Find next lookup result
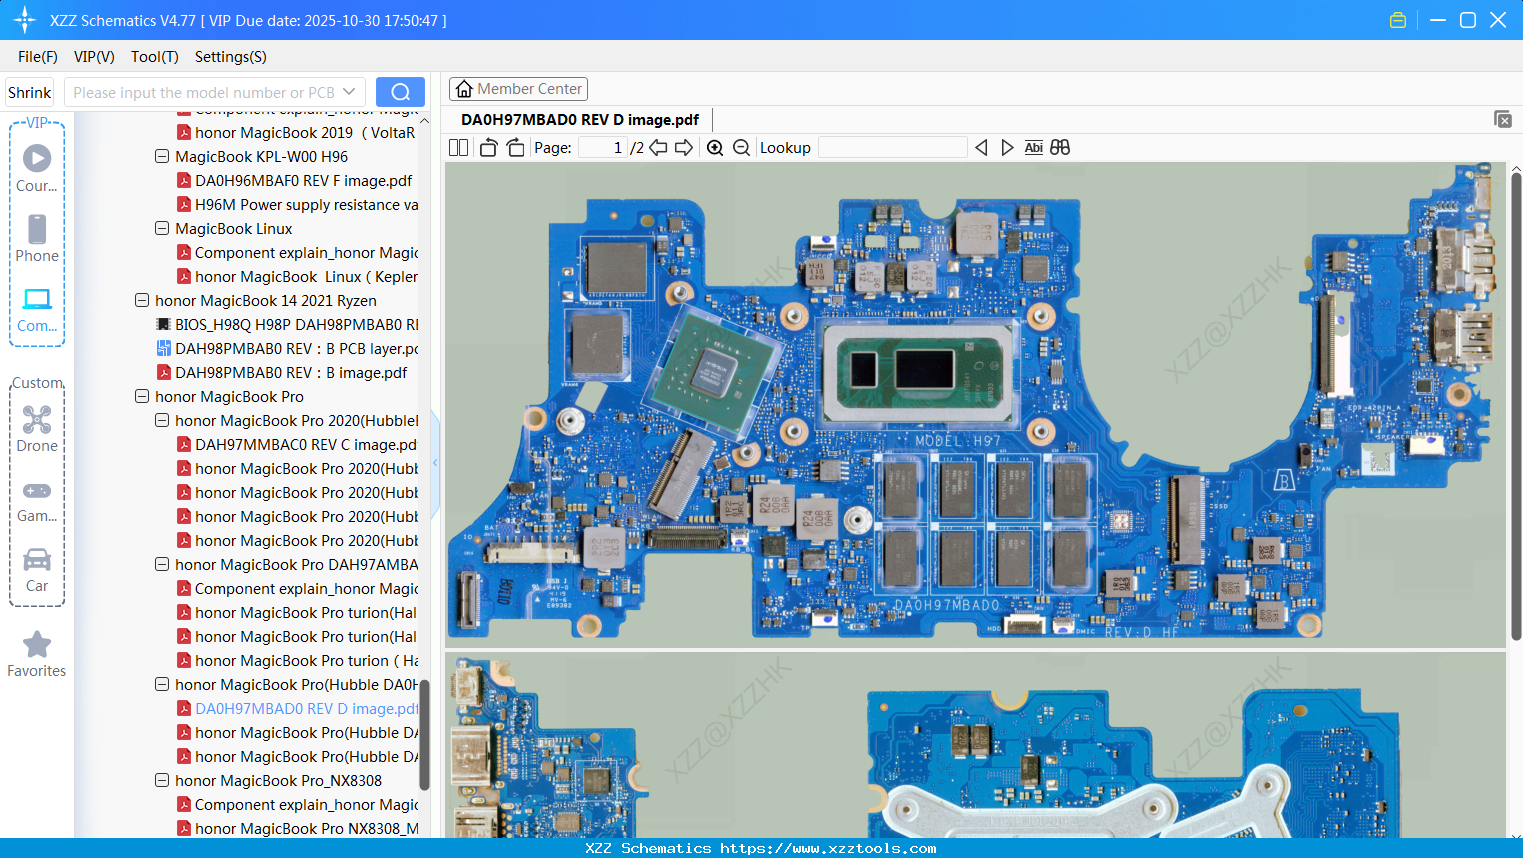This screenshot has width=1523, height=858. click(1007, 148)
